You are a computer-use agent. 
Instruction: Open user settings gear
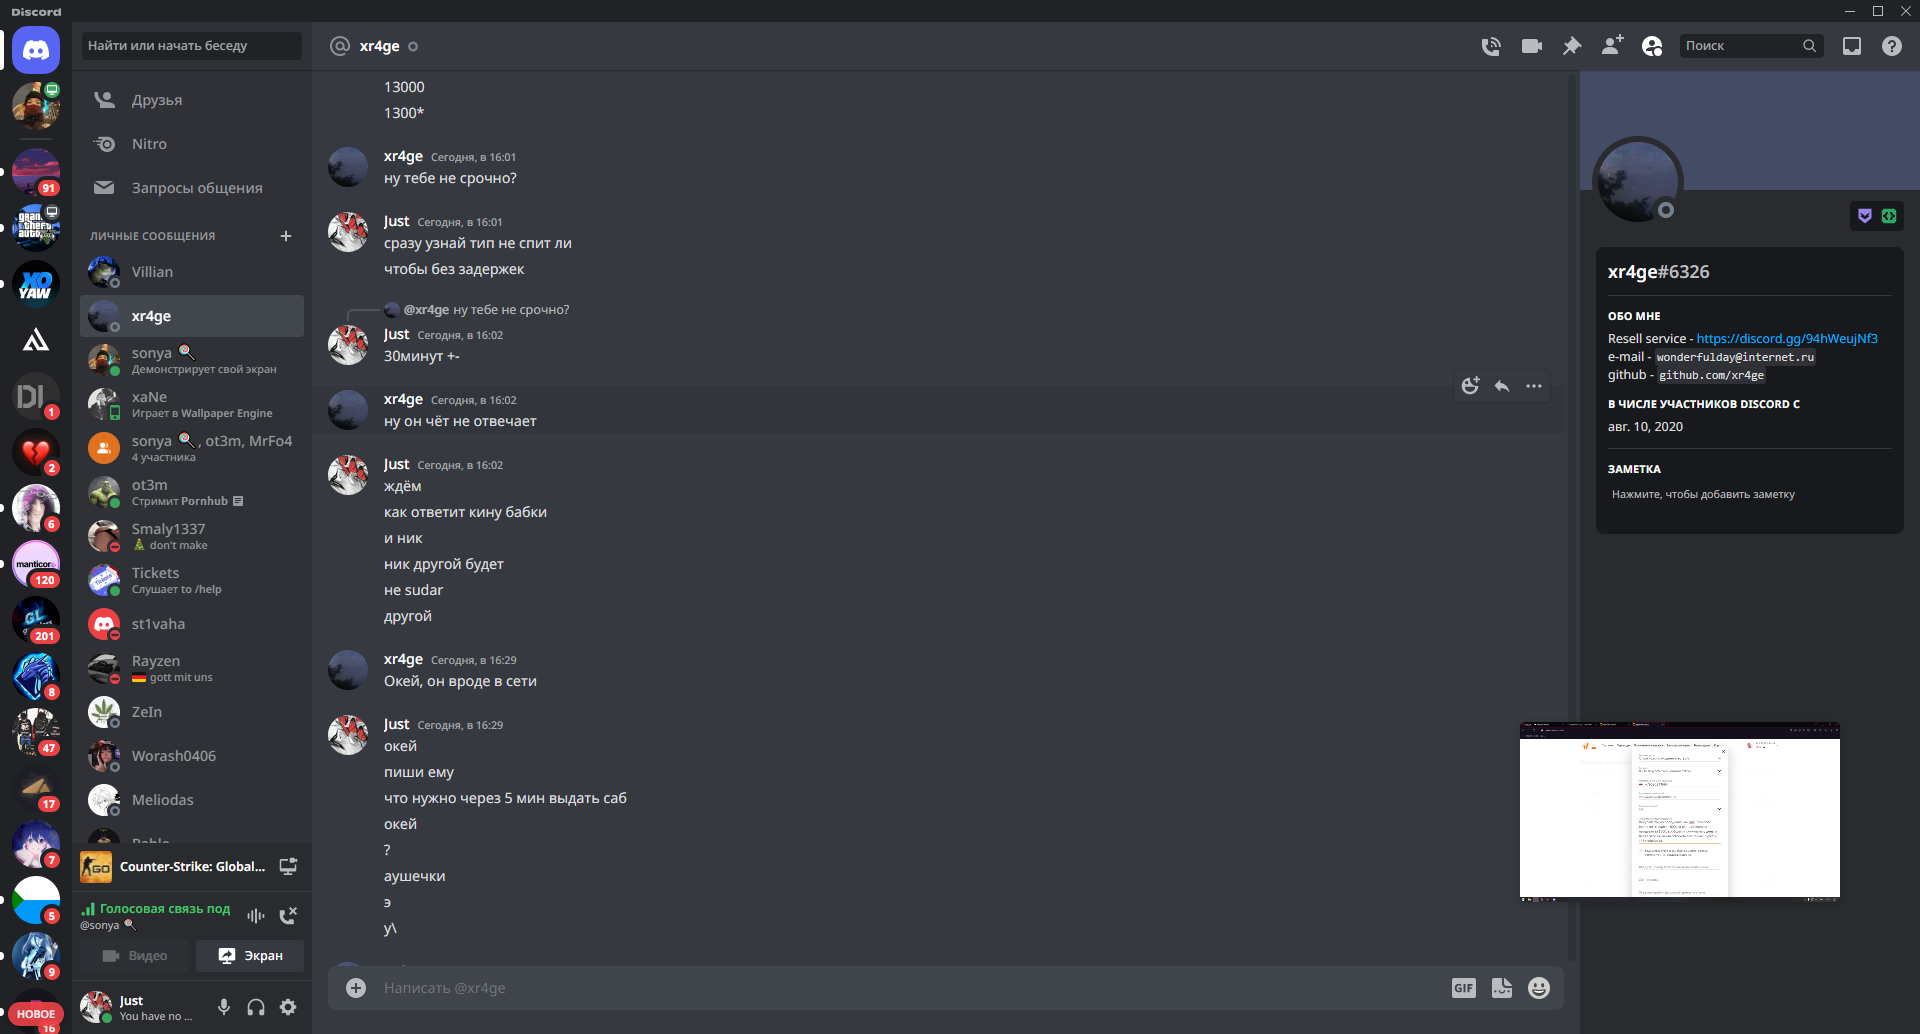[x=288, y=1007]
